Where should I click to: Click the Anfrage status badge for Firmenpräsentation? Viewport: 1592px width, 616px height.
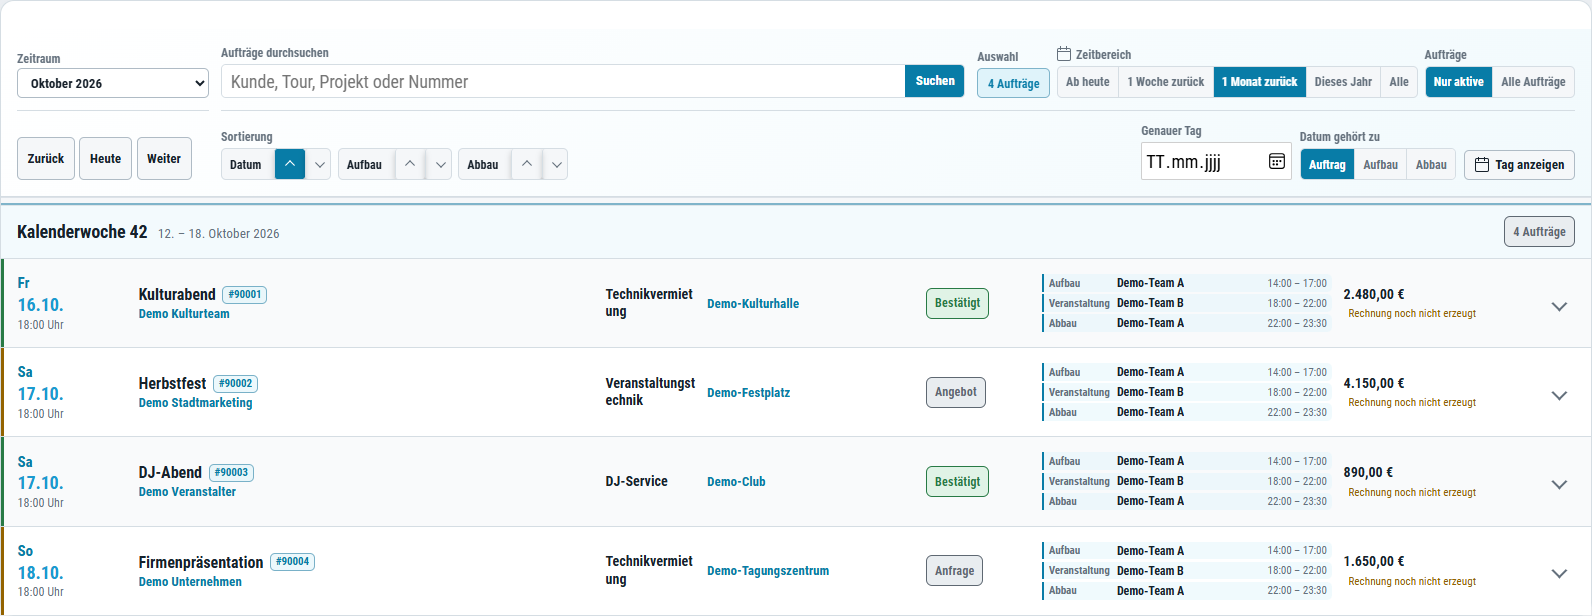(955, 571)
